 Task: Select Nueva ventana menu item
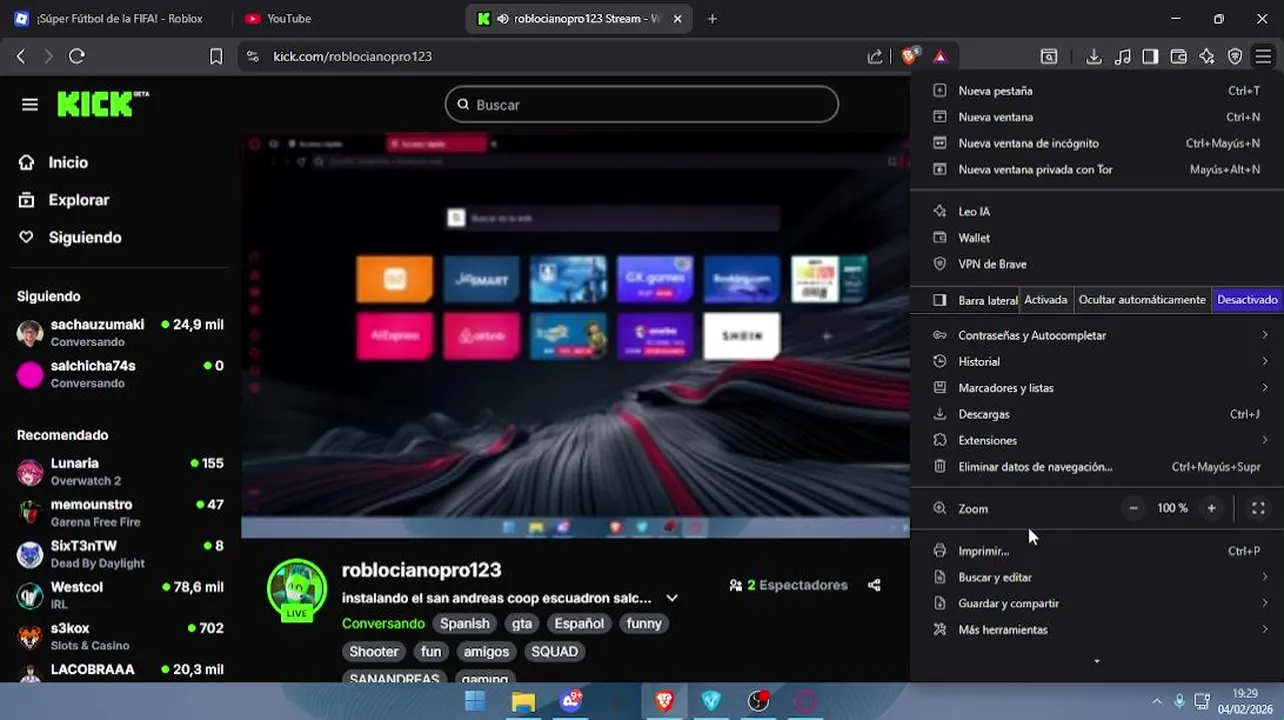(1097, 117)
